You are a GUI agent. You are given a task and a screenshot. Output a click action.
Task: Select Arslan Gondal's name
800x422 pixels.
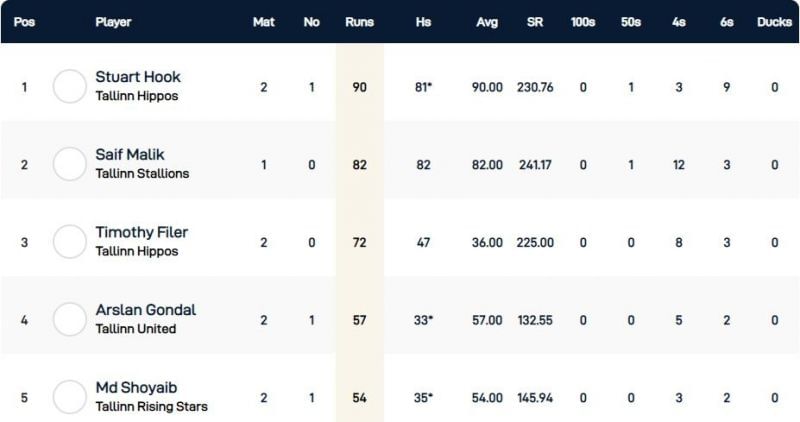(x=145, y=310)
